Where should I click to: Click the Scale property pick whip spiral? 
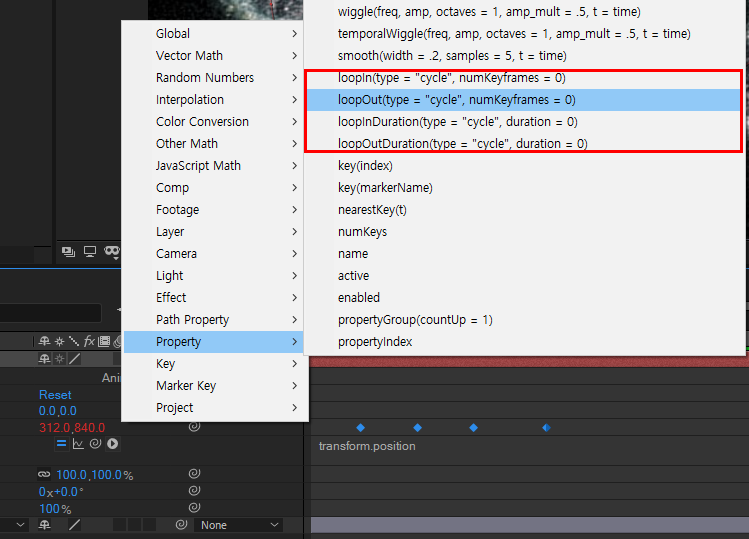point(194,474)
